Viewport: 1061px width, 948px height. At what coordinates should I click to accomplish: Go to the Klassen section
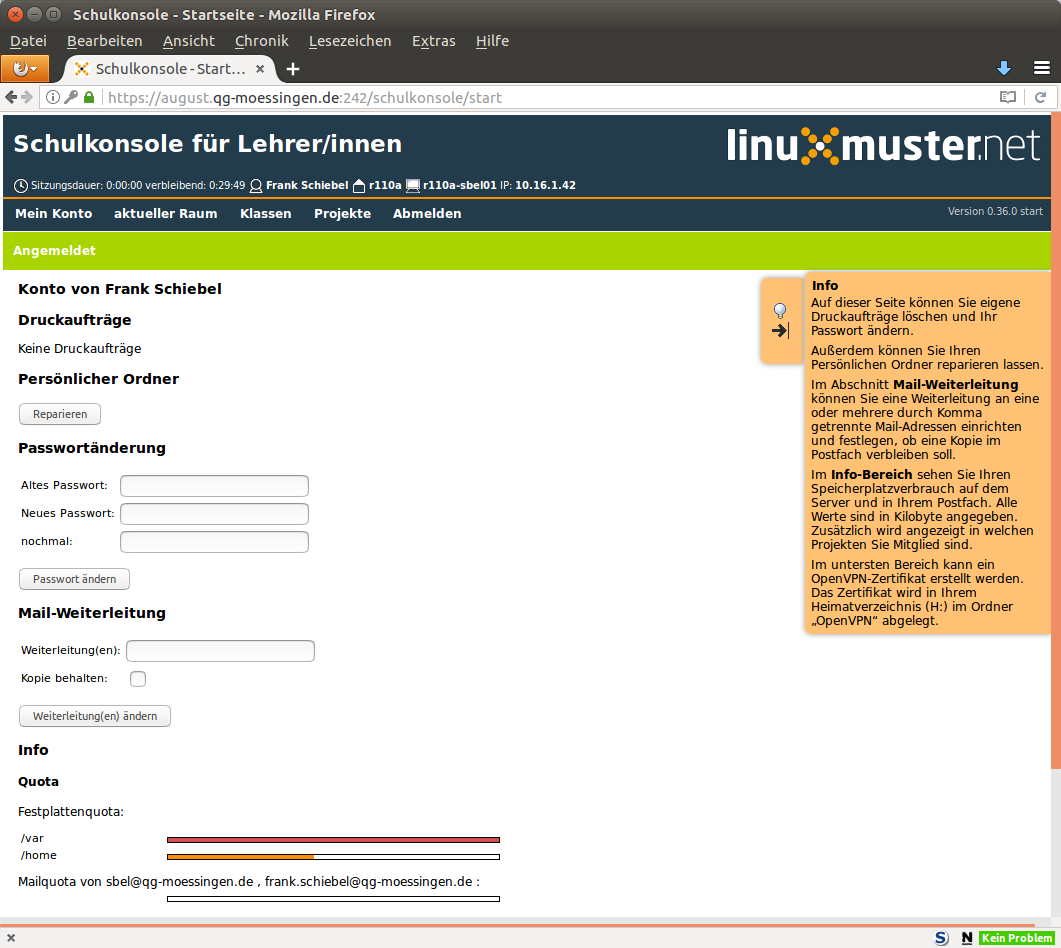coord(265,214)
